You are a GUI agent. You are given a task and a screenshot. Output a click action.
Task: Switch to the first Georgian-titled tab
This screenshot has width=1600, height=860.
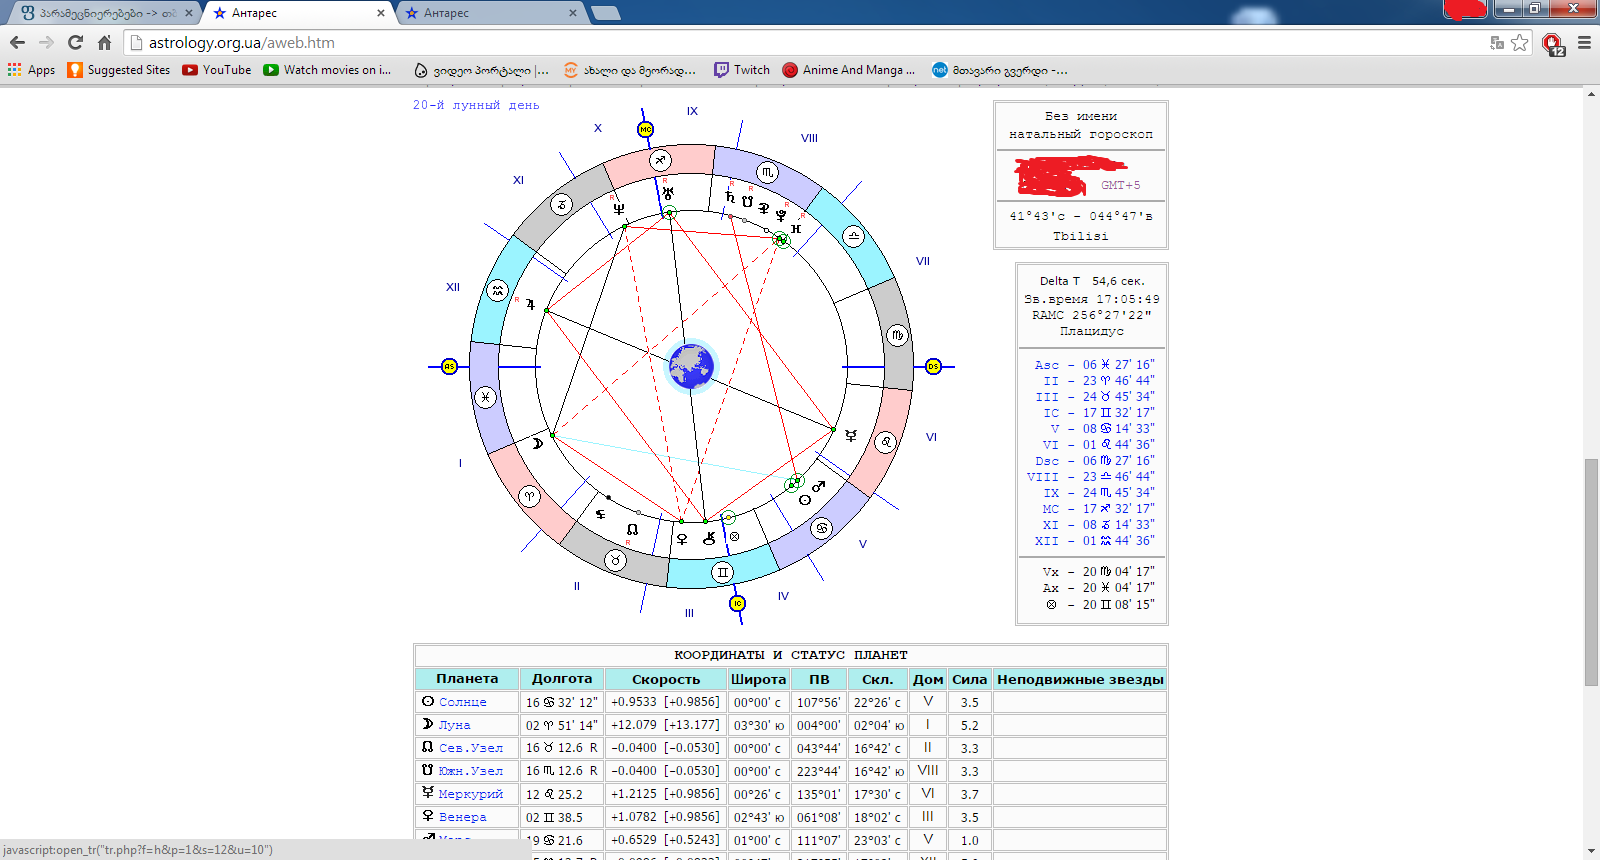[100, 13]
